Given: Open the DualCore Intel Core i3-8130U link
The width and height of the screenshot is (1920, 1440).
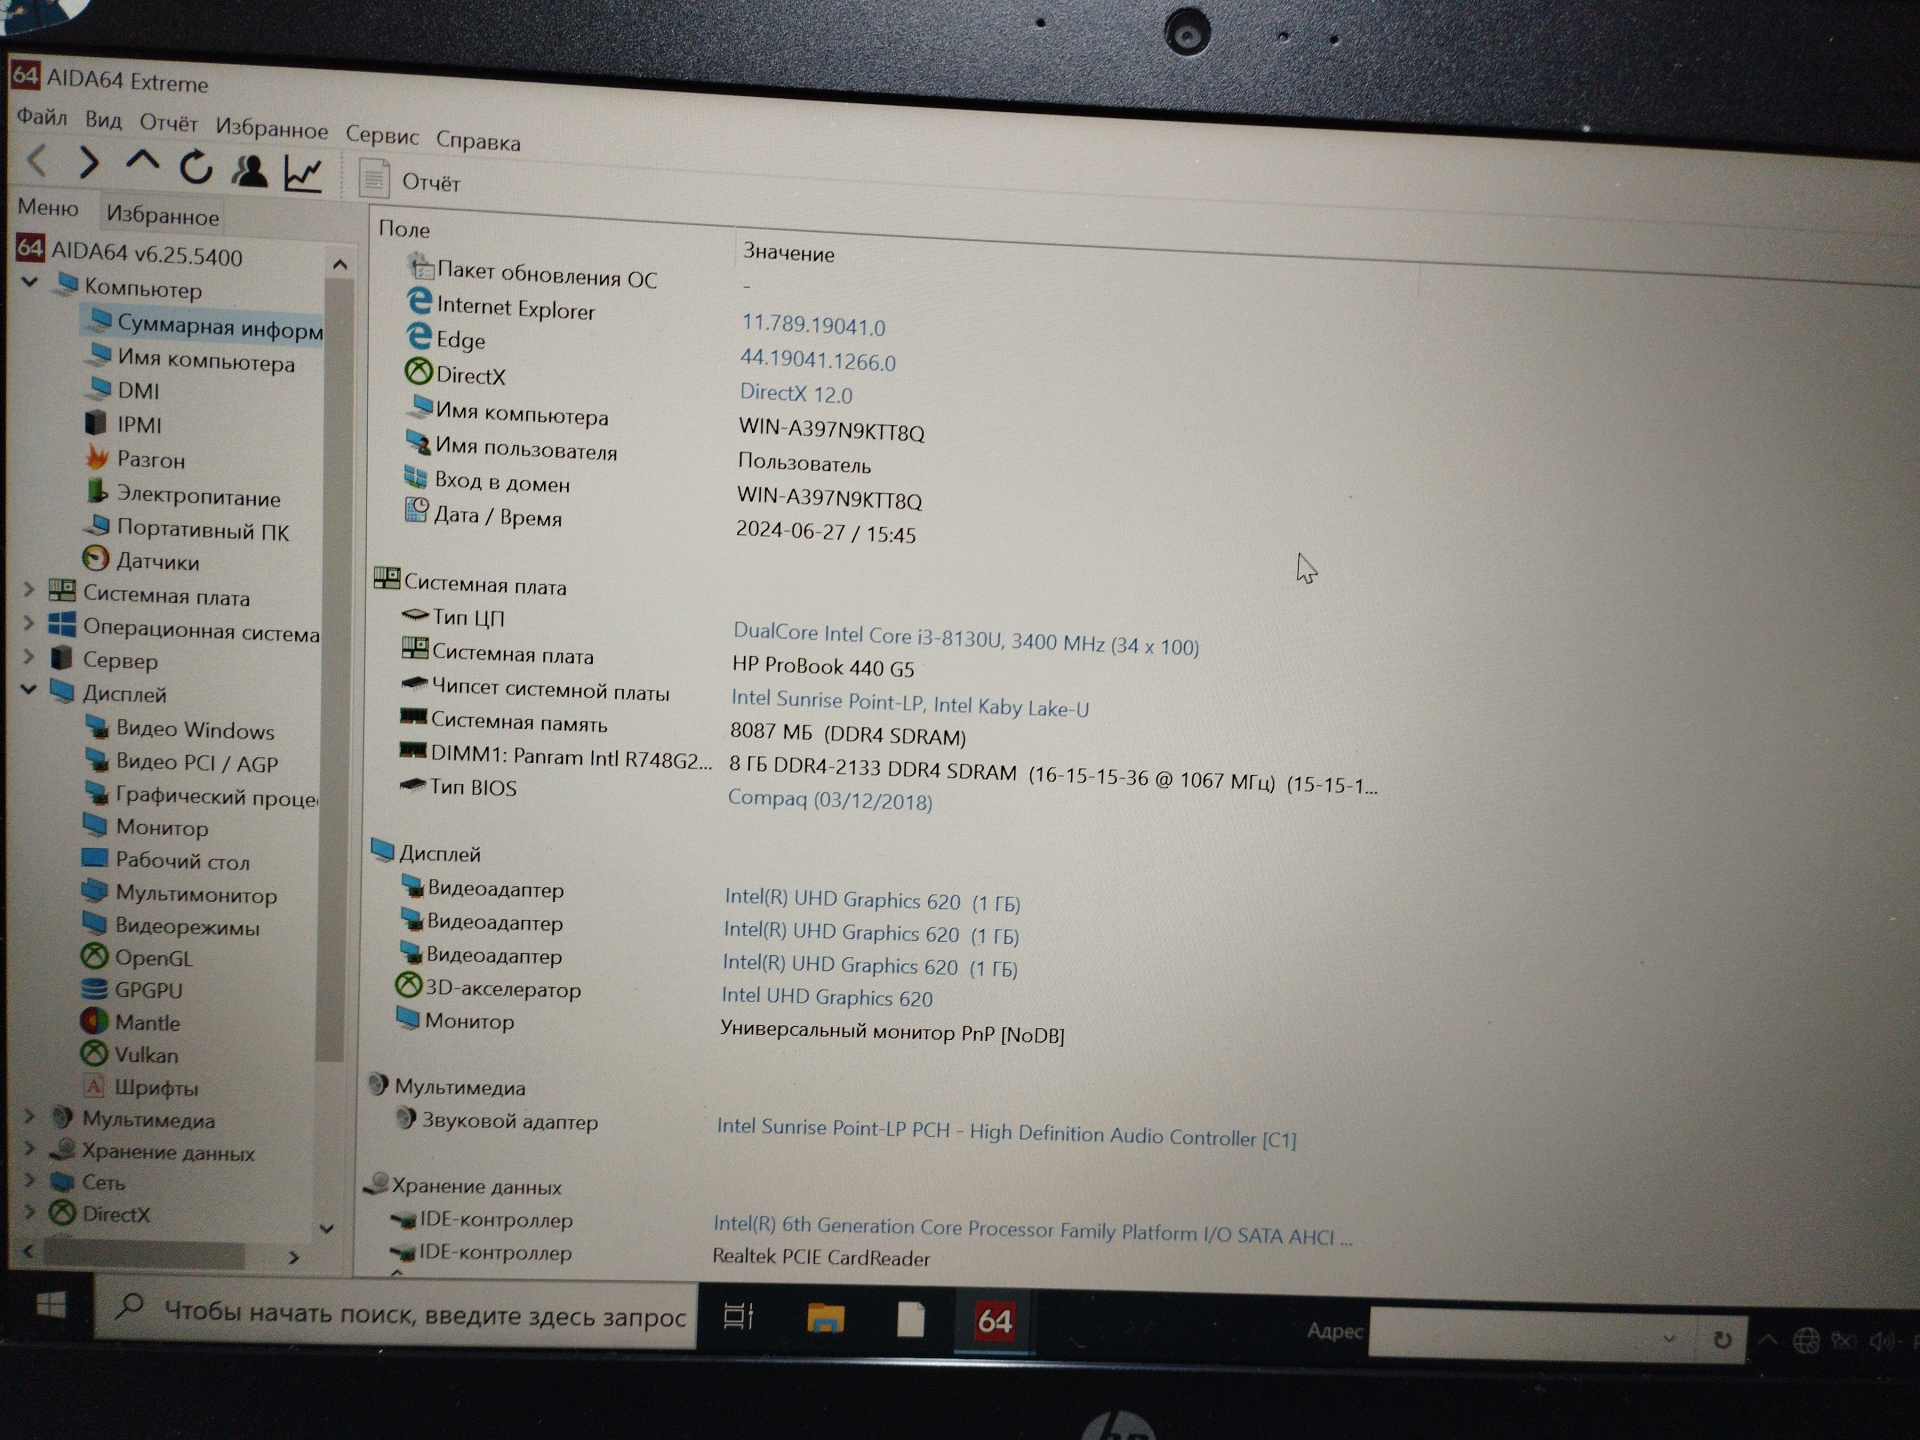Looking at the screenshot, I should [966, 638].
